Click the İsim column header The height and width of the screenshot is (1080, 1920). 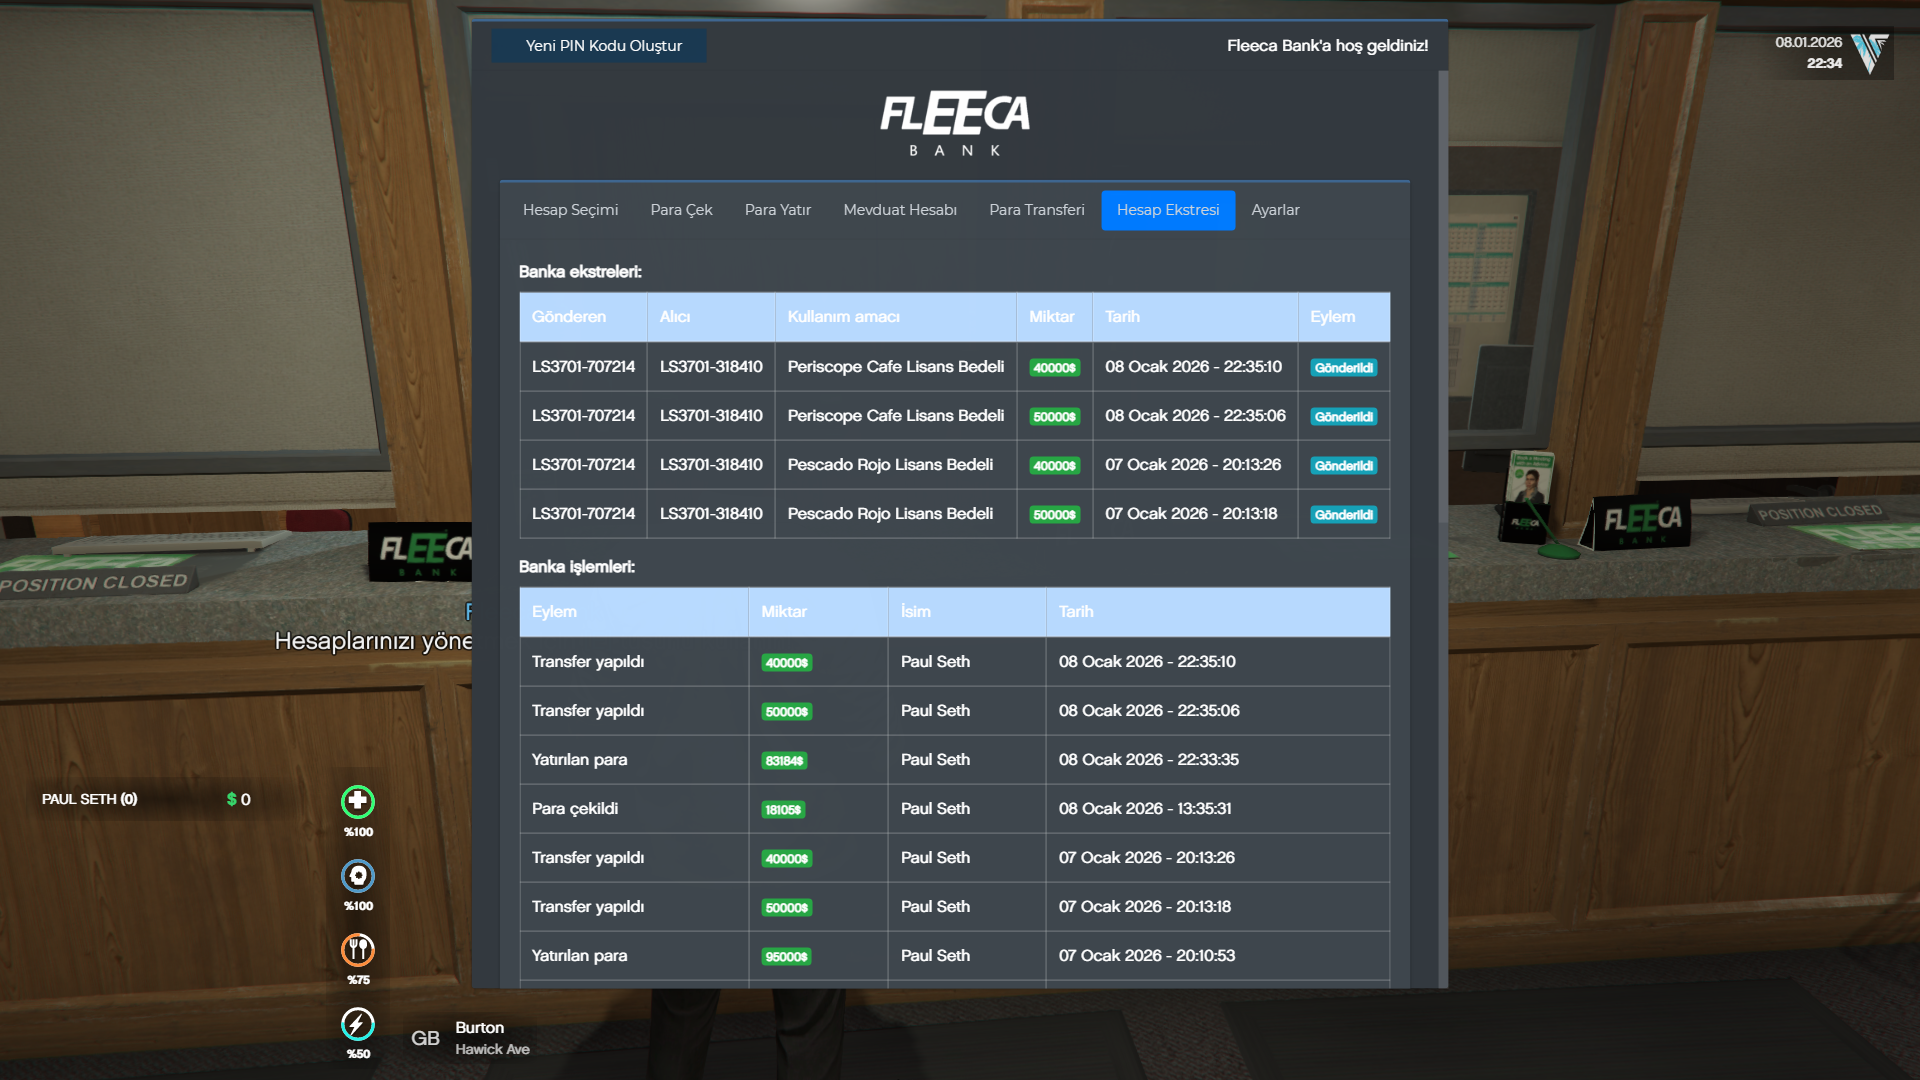click(967, 612)
